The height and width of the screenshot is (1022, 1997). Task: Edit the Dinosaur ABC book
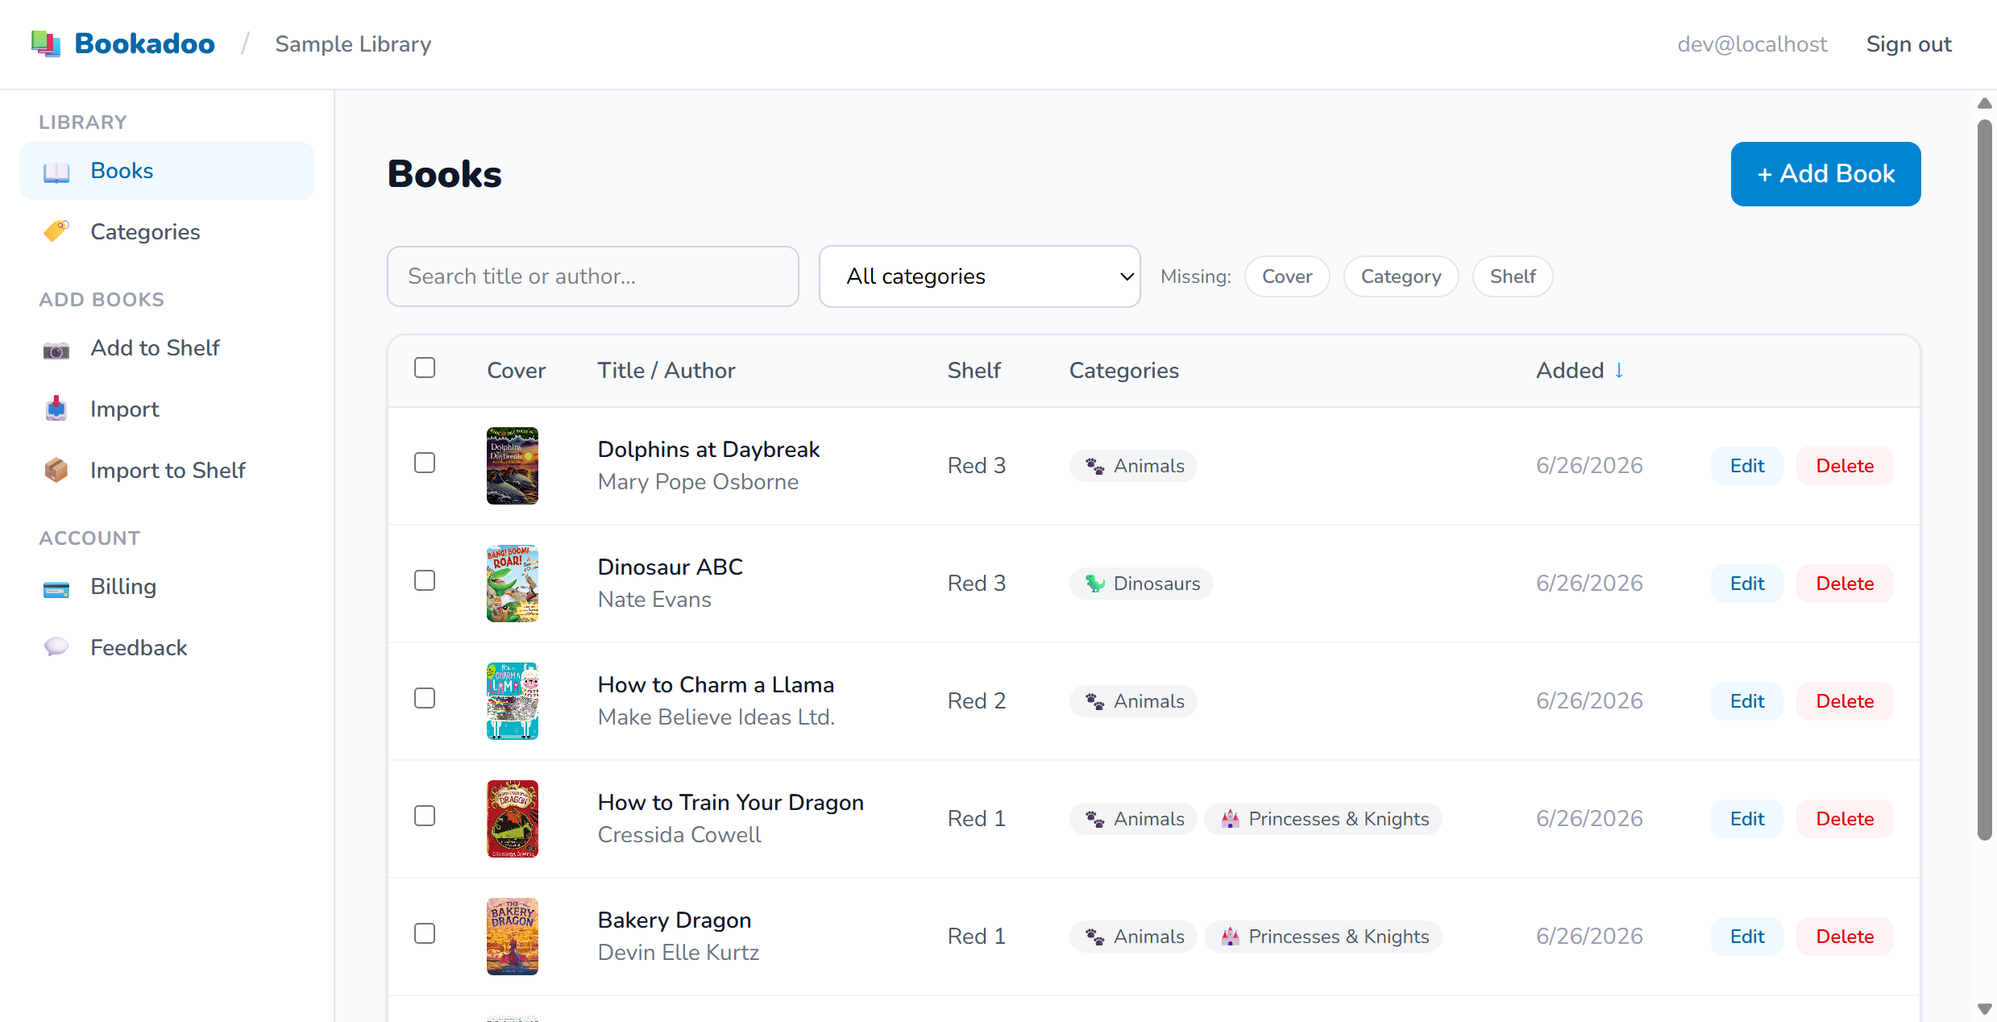tap(1747, 584)
